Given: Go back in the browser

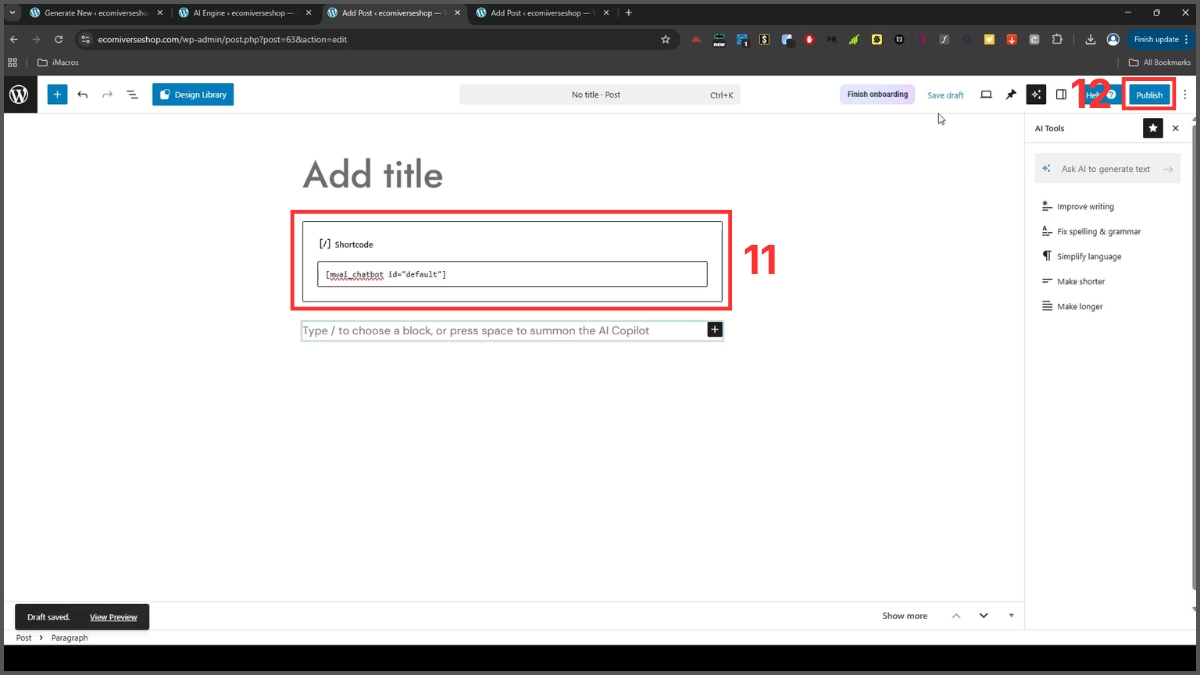Looking at the screenshot, I should [13, 39].
